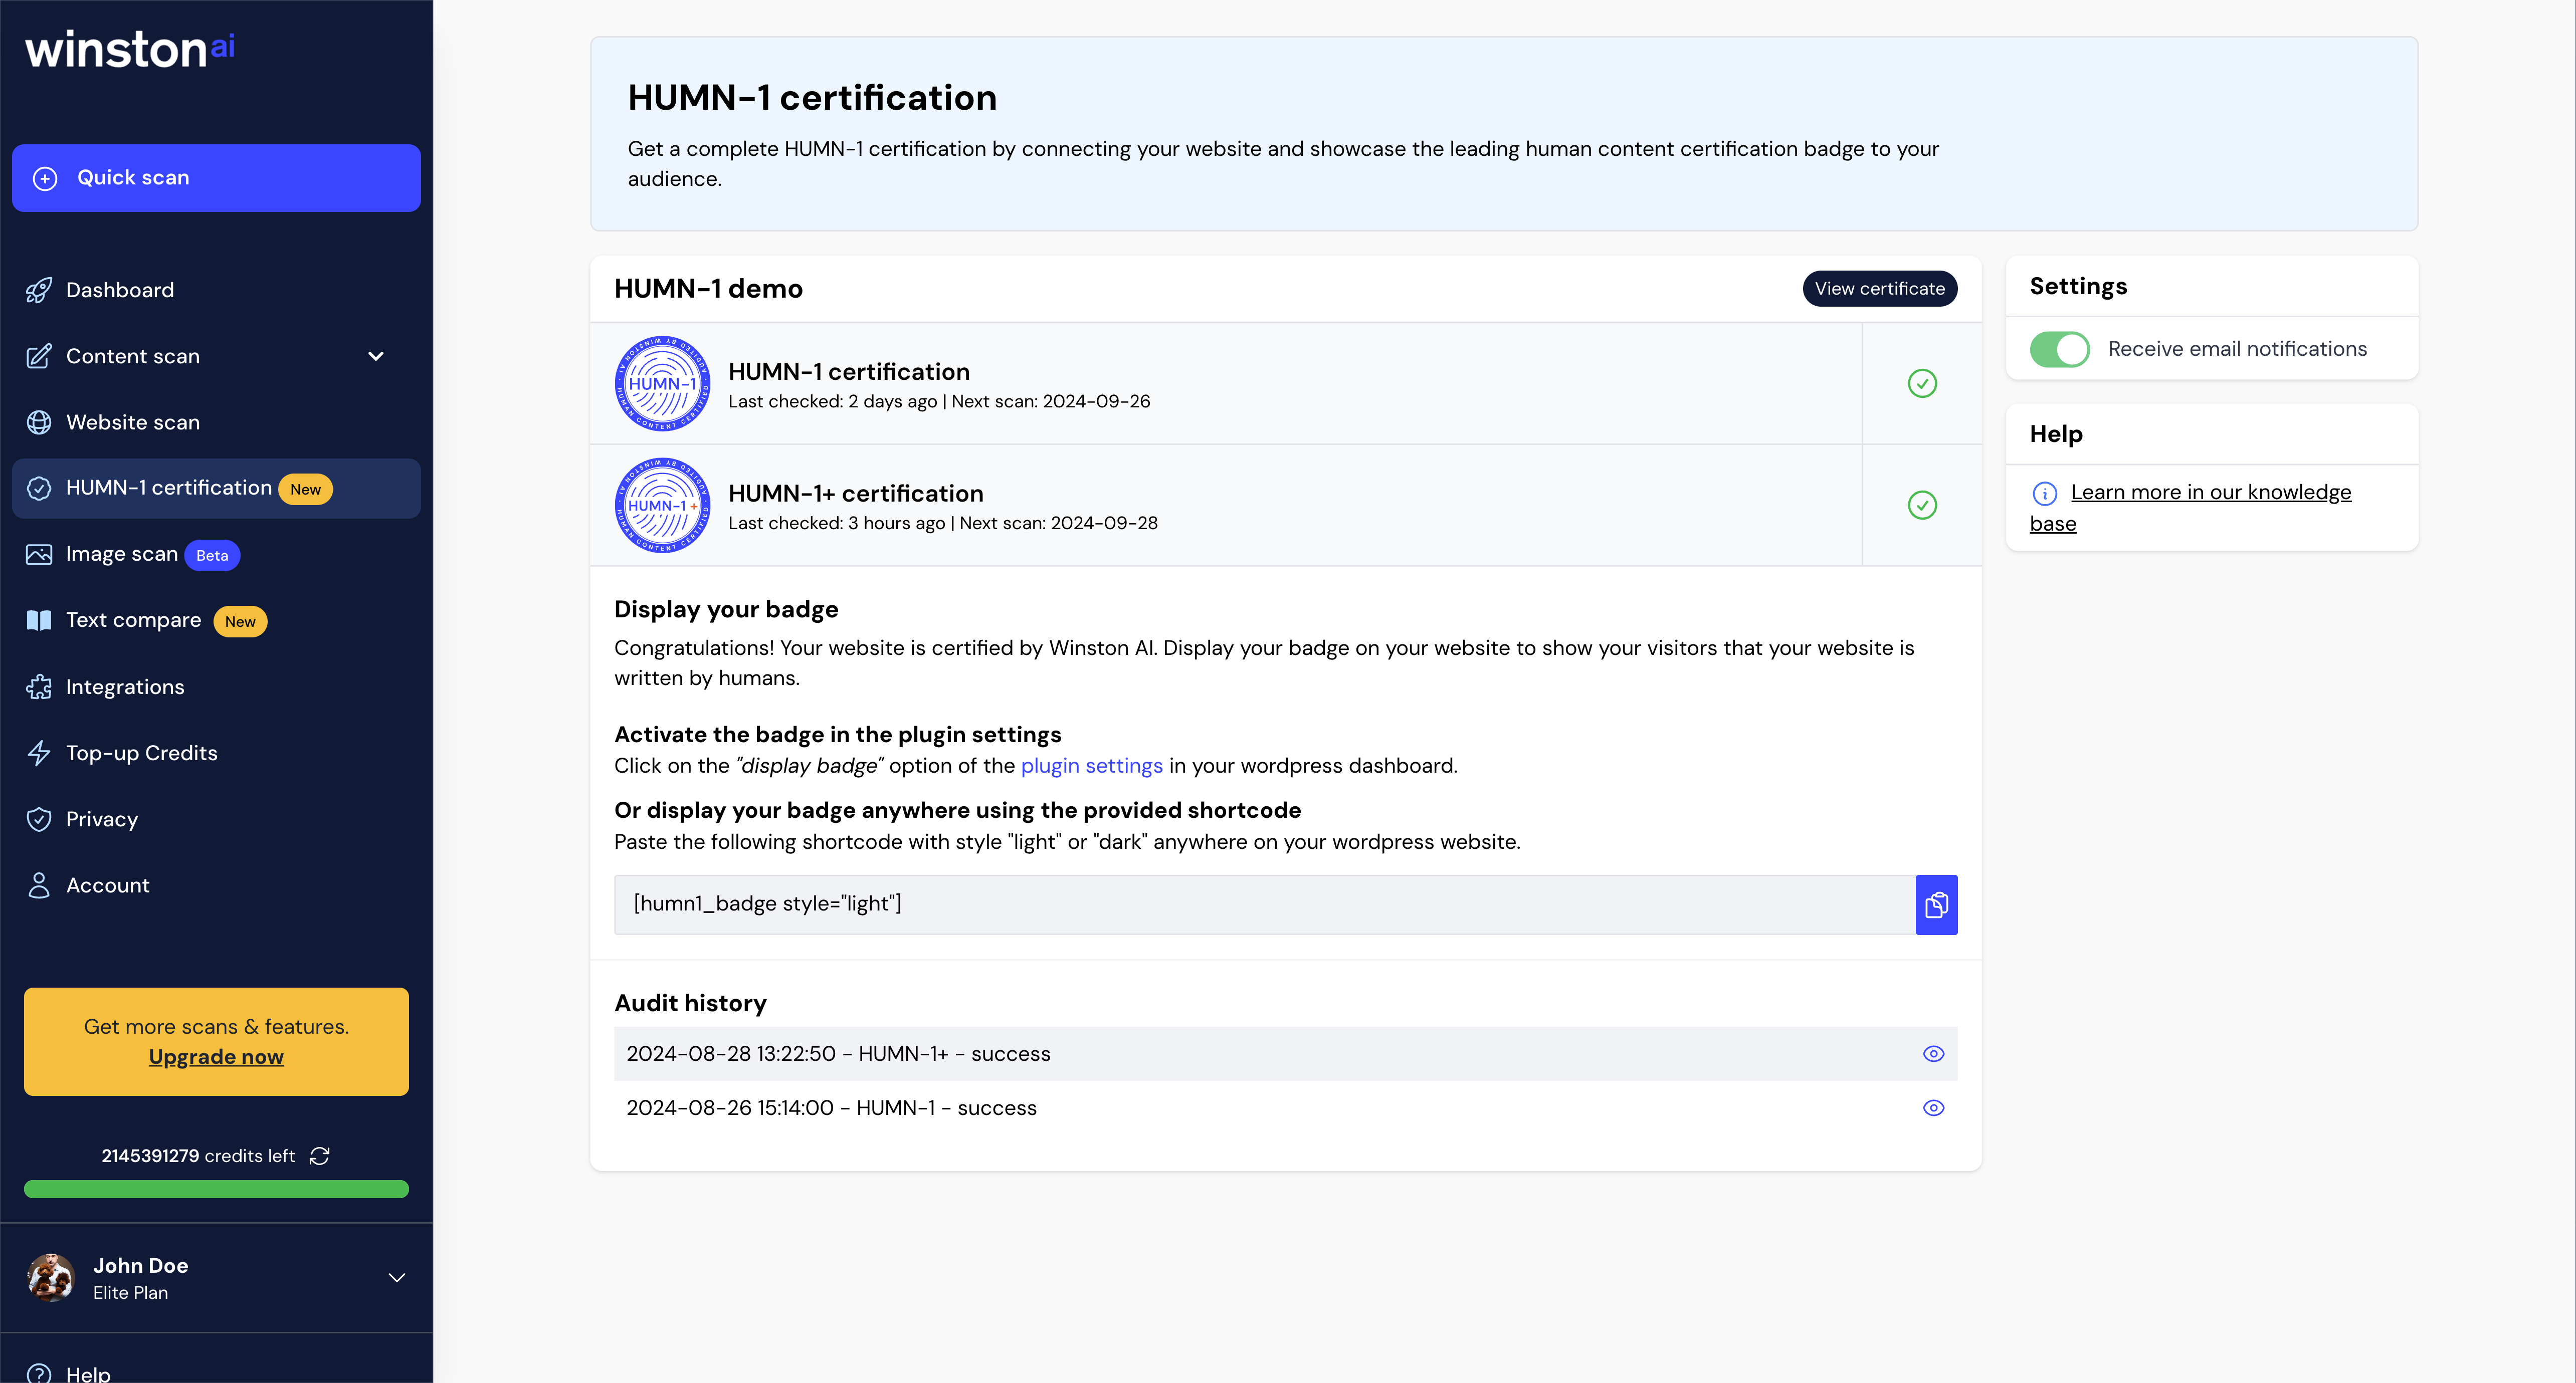Screen dimensions: 2576x1383
Task: Click the Help question mark icon
Action: (x=39, y=1373)
